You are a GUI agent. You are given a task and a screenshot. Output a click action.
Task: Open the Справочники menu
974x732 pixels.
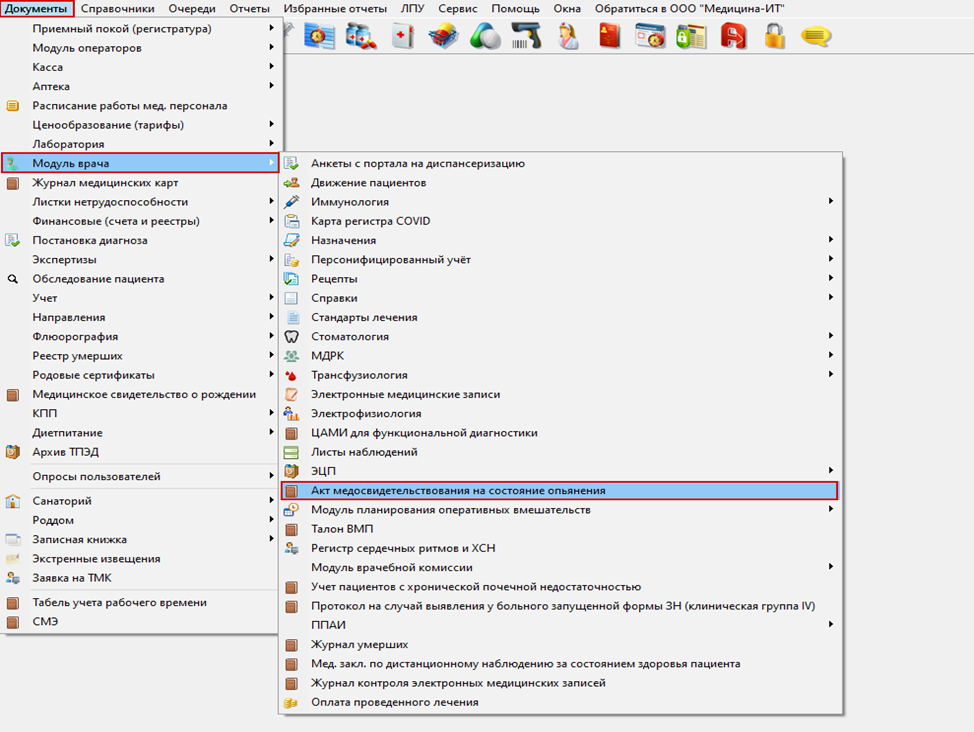(x=117, y=9)
